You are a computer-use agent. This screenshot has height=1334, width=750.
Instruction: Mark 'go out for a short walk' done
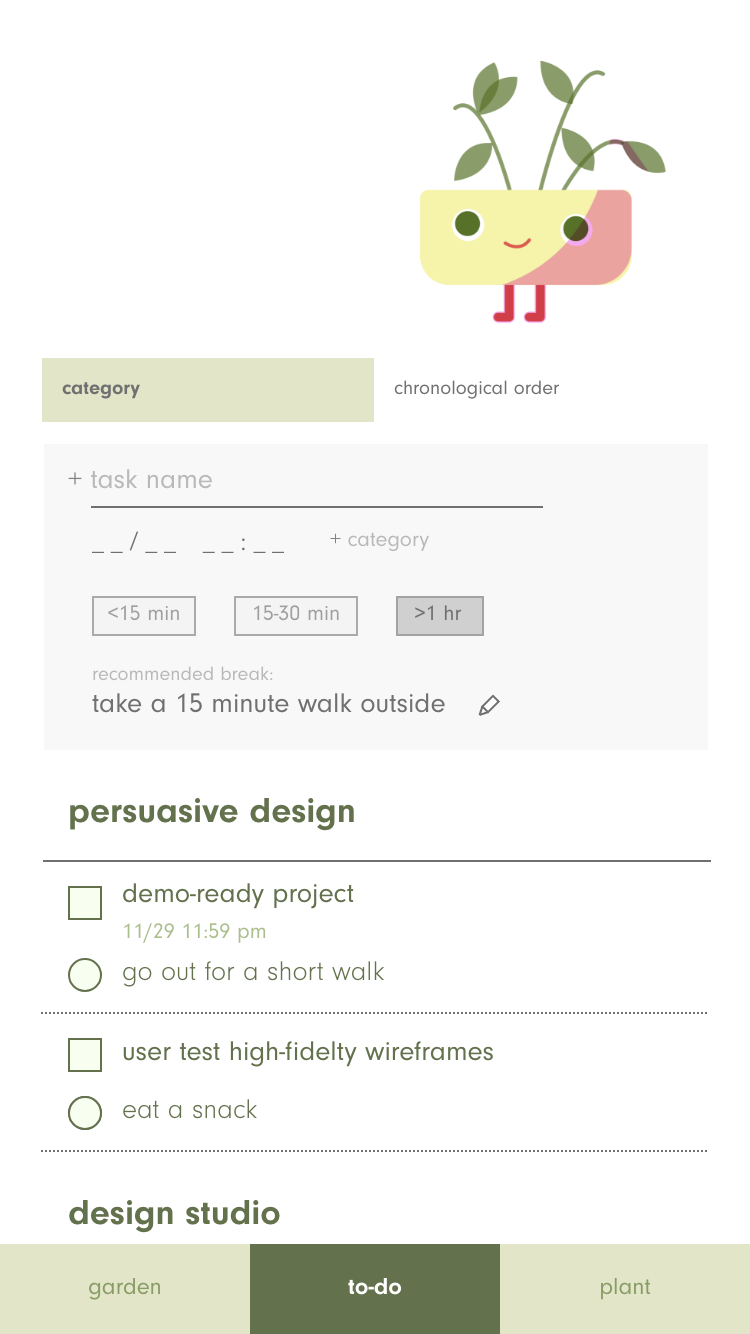85,974
